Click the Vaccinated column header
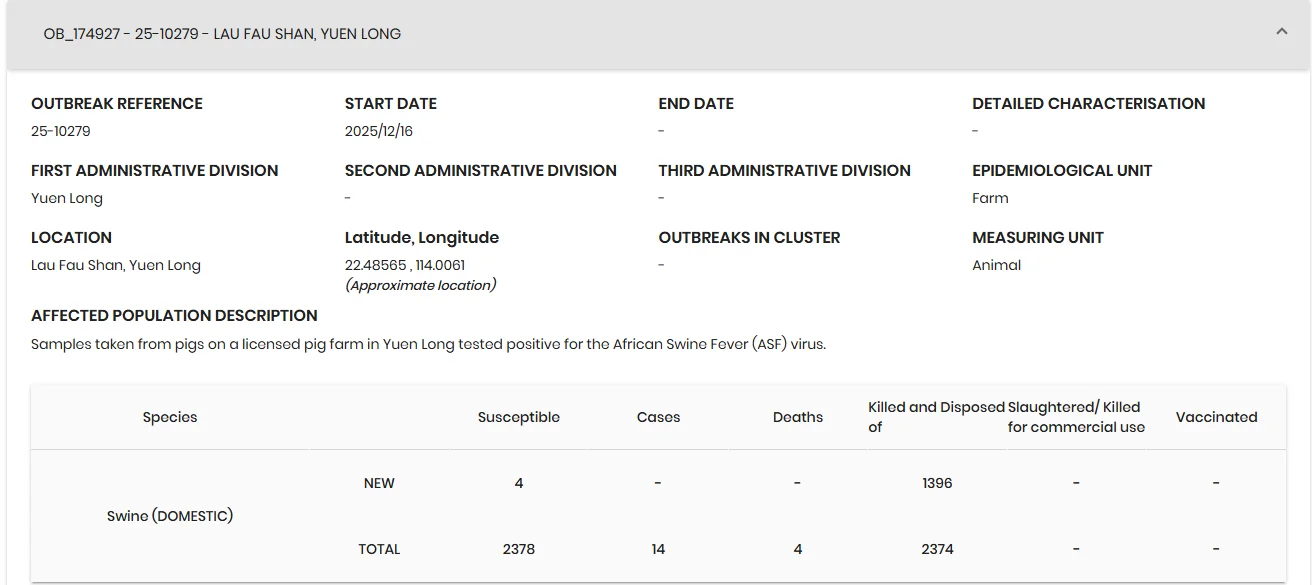The image size is (1312, 585). click(x=1216, y=417)
